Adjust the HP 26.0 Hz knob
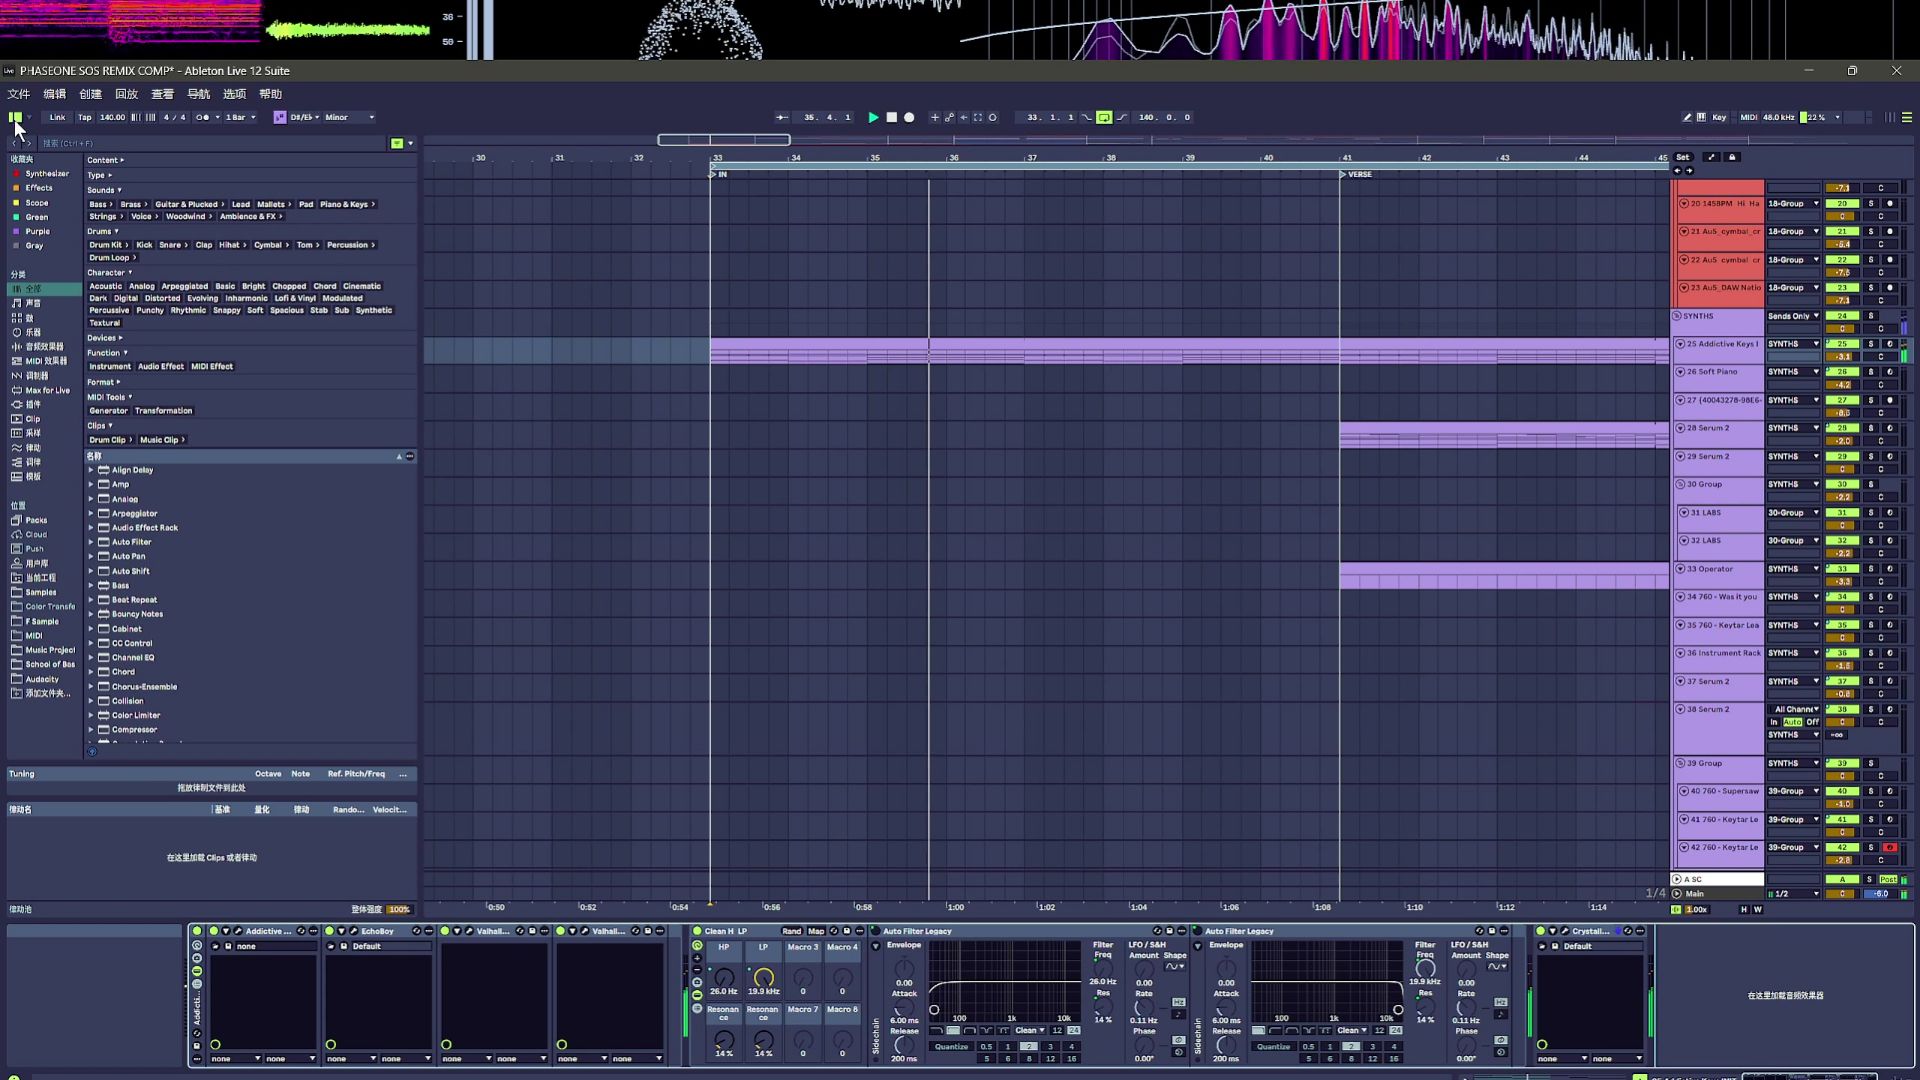Image resolution: width=1920 pixels, height=1080 pixels. coord(723,977)
